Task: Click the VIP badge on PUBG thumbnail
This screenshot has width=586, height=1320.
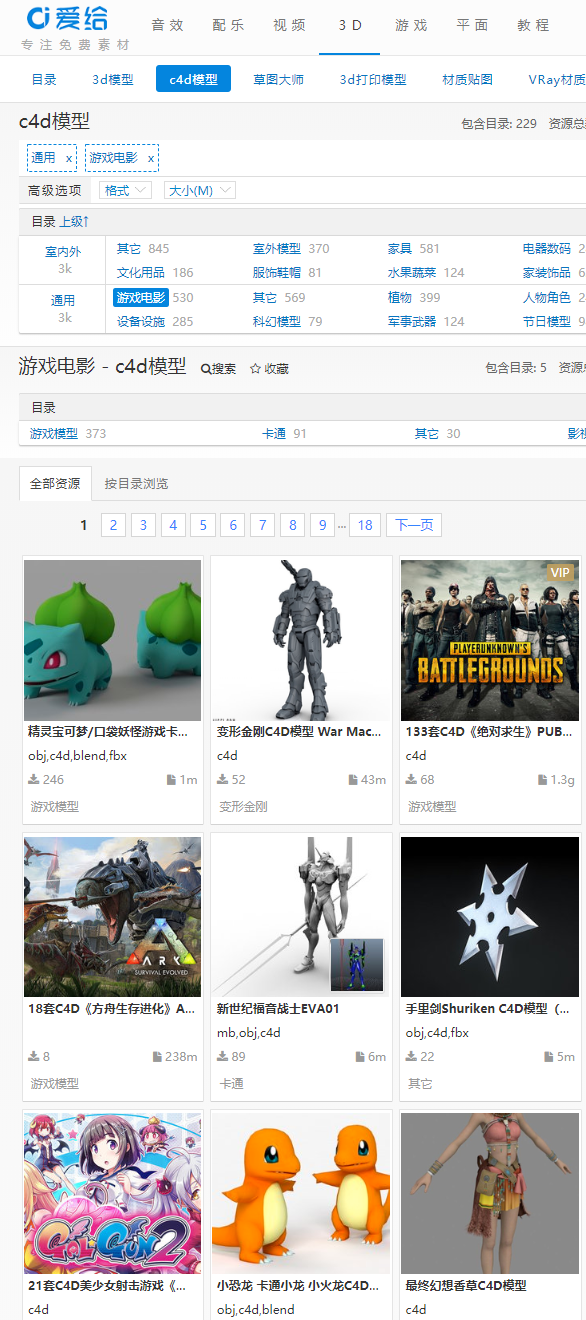Action: point(561,573)
